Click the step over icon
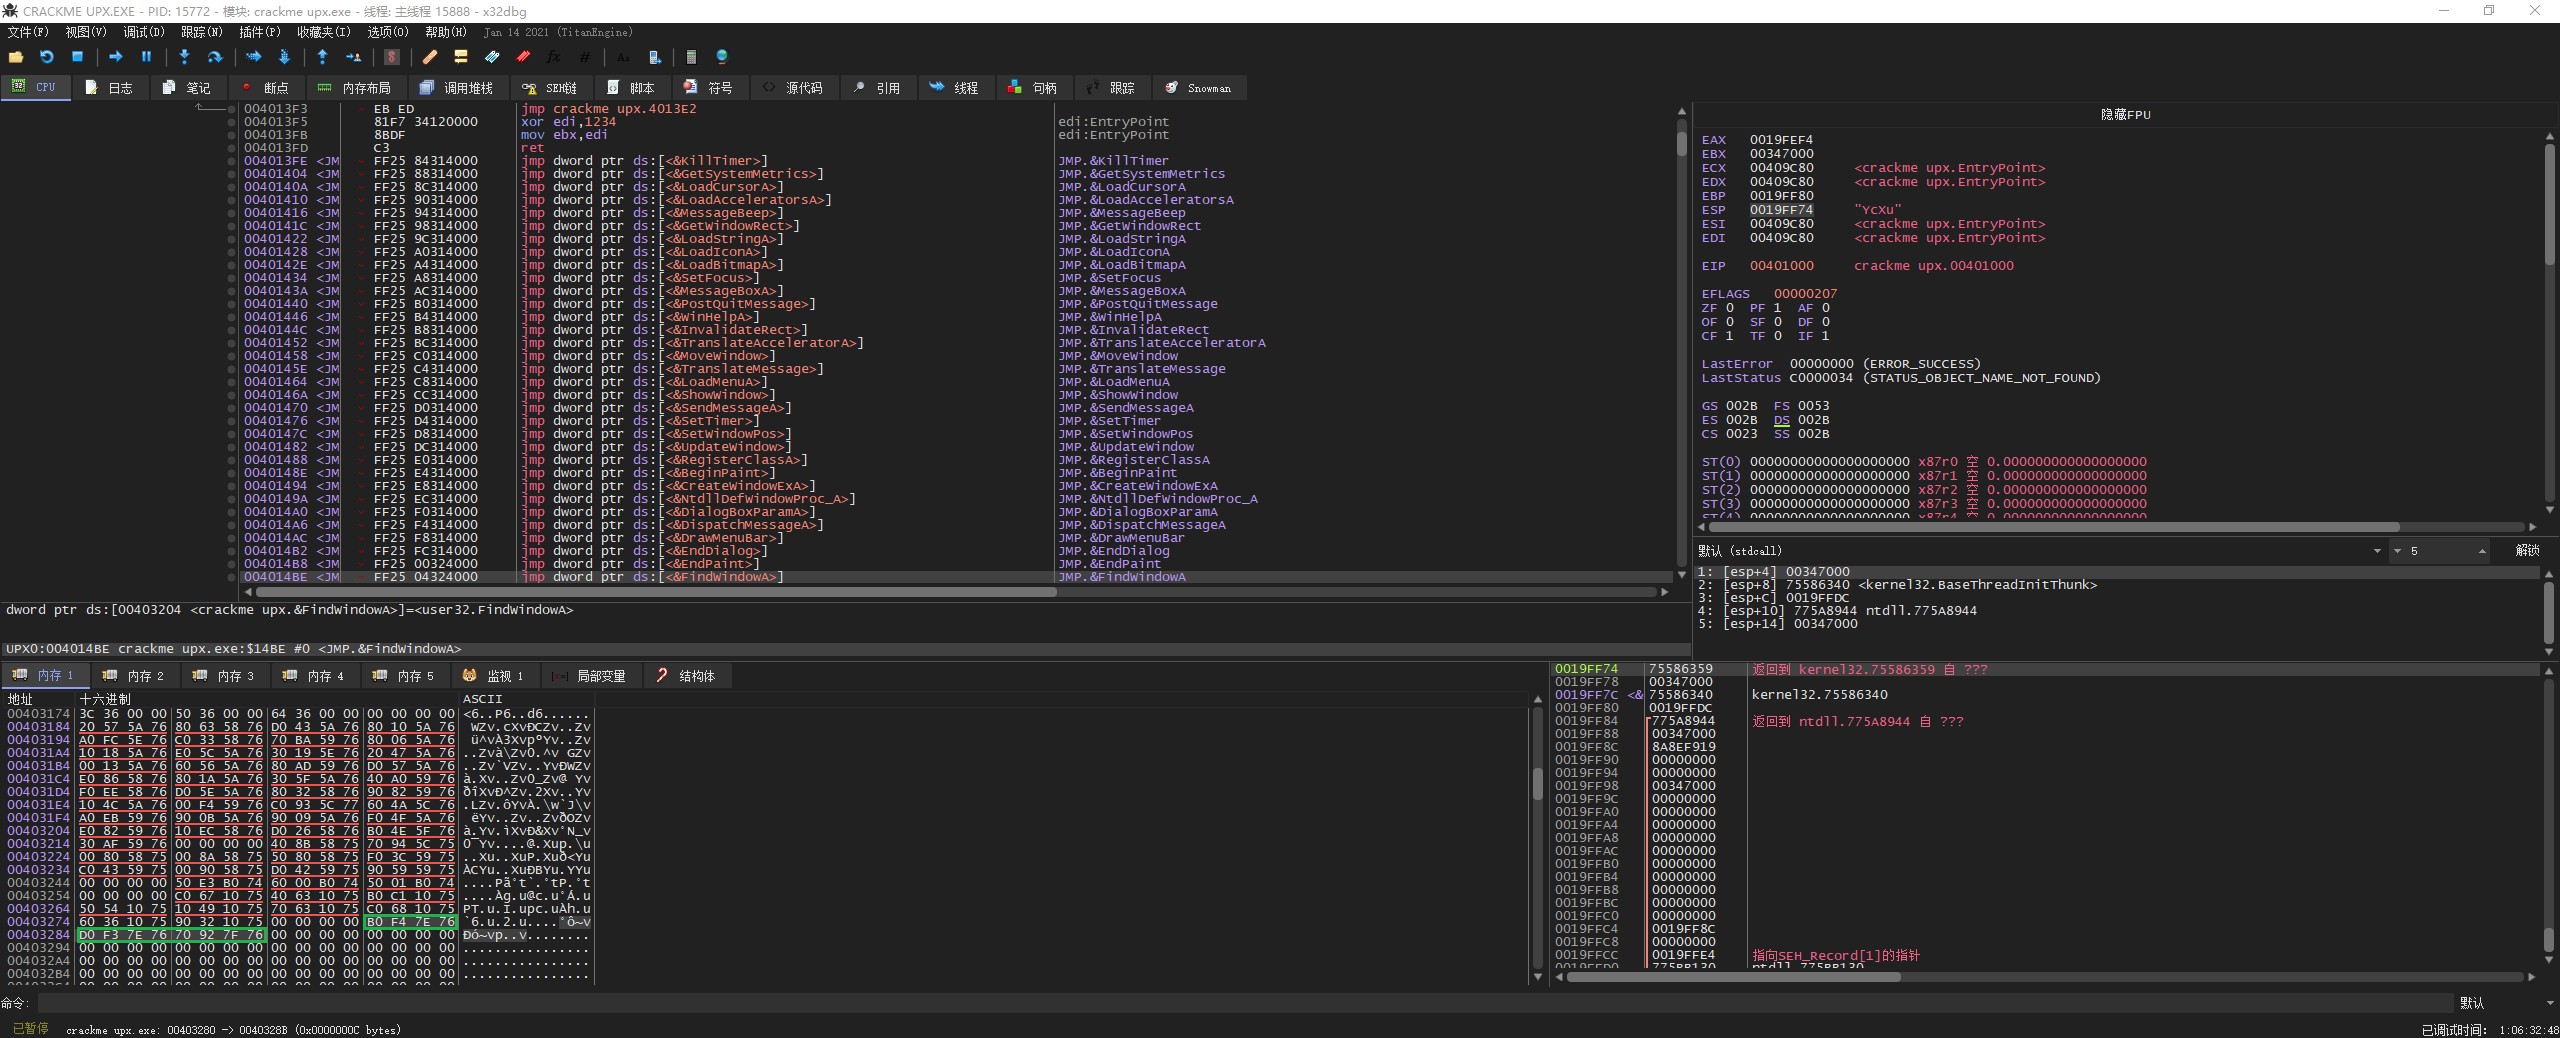 (214, 57)
